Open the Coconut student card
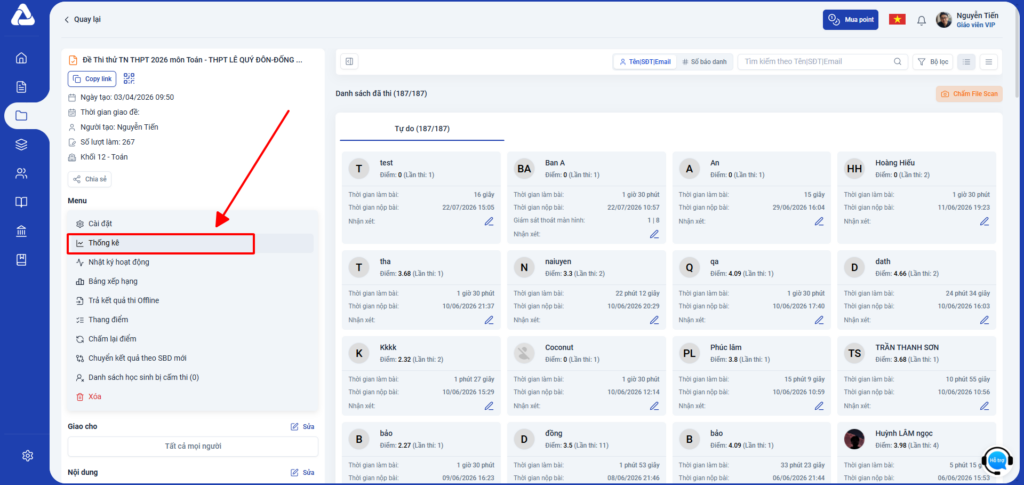1024x485 pixels. click(586, 376)
